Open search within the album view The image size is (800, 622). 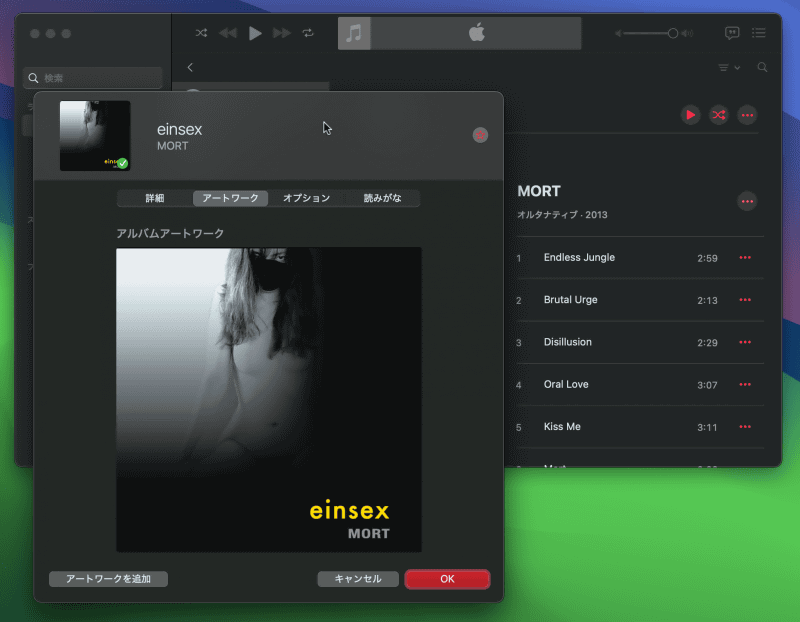(762, 67)
